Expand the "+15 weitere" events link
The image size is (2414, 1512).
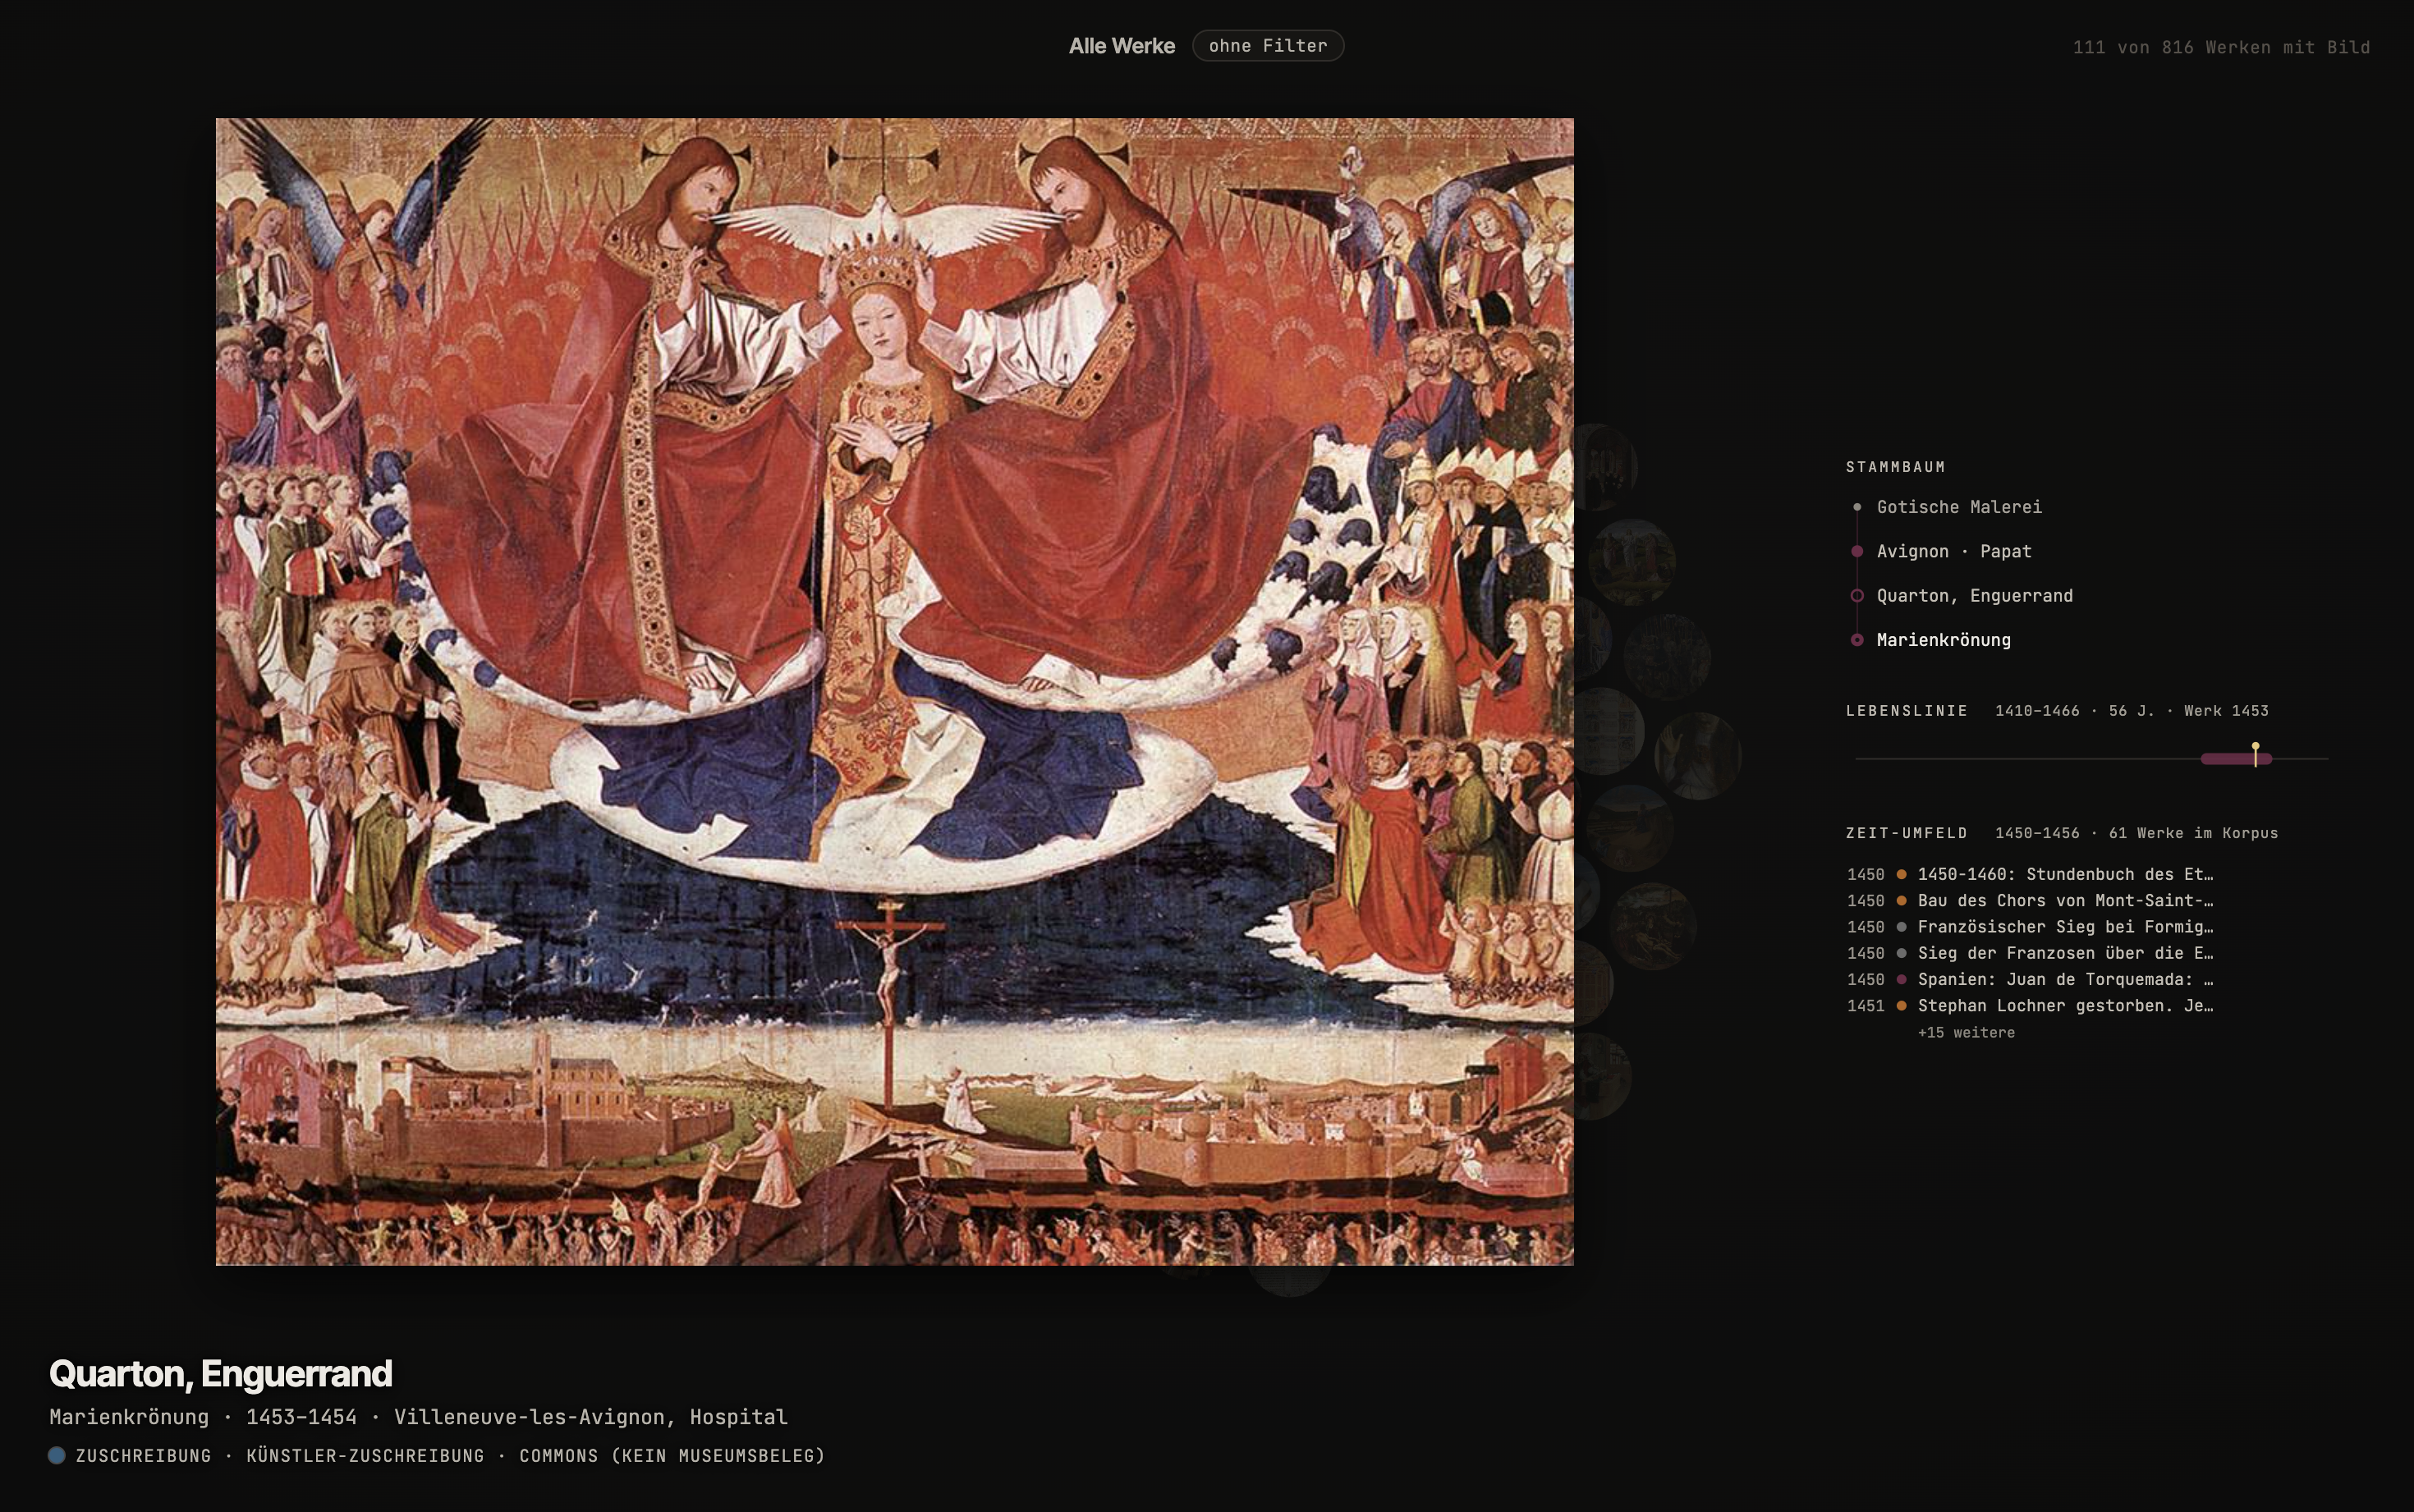pos(1966,1032)
